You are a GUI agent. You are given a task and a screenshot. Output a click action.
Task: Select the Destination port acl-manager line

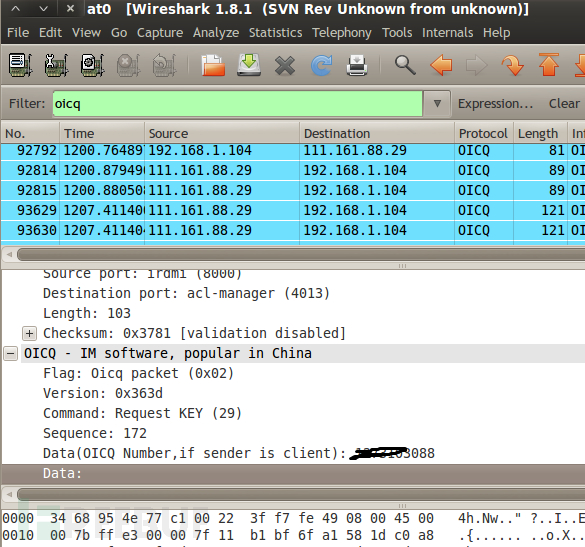pos(186,293)
